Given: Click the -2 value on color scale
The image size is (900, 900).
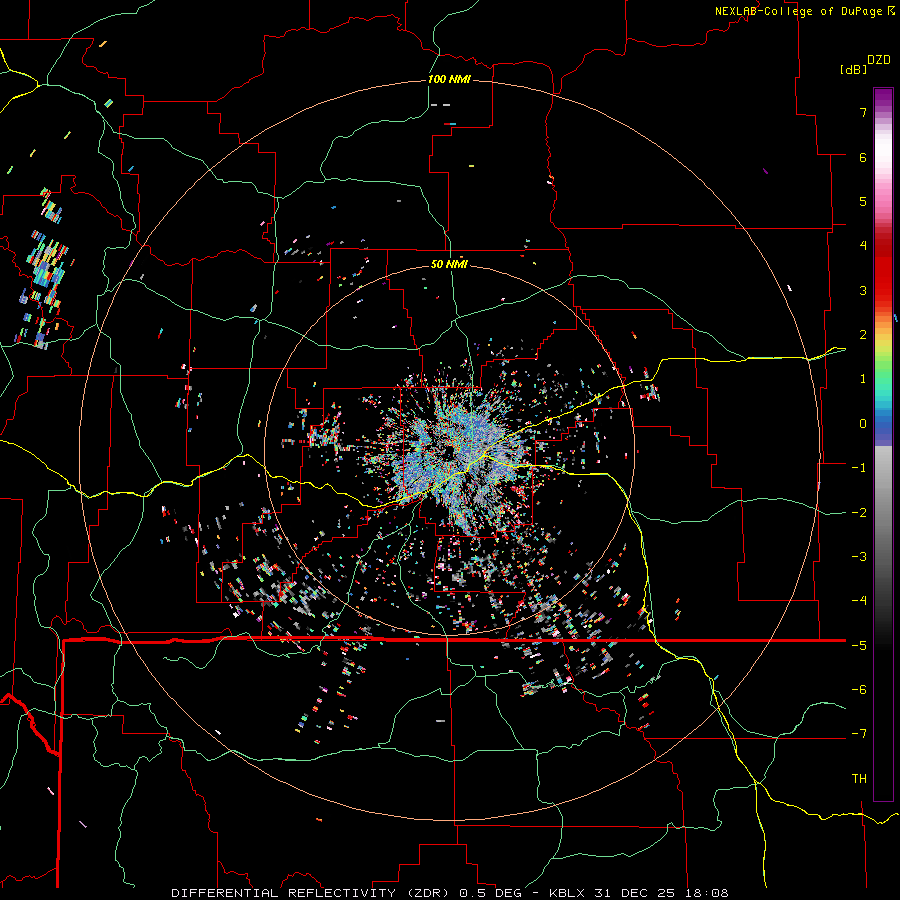Looking at the screenshot, I should coord(859,513).
